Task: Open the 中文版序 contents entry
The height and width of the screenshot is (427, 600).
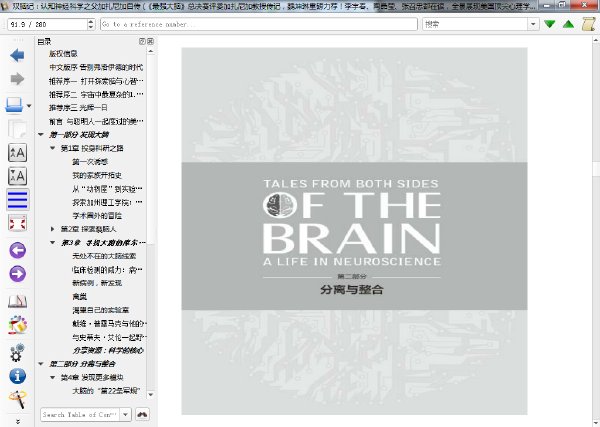Action: point(96,67)
